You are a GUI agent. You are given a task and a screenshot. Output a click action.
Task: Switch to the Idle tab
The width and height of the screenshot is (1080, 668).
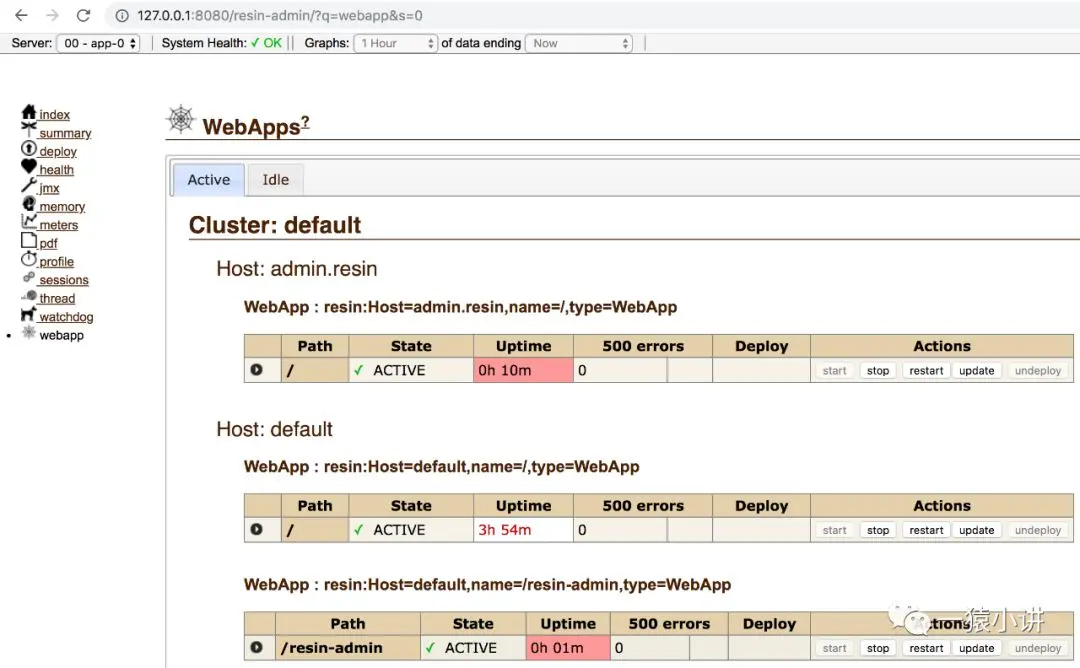coord(276,180)
